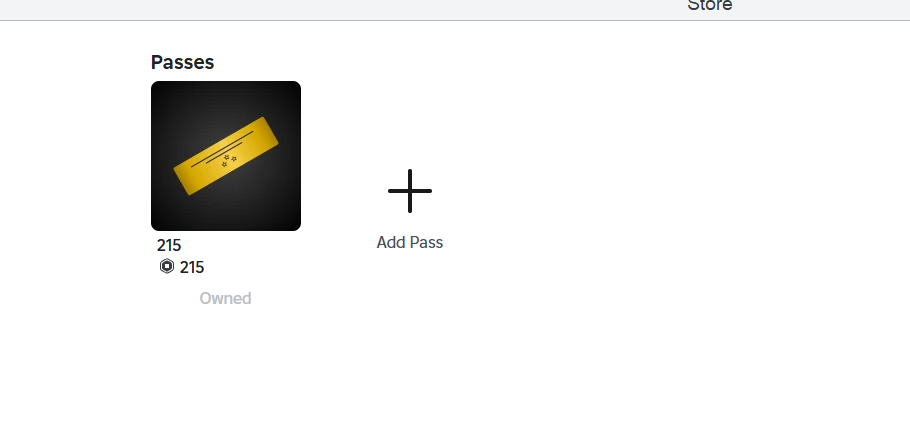Click the plus icon to add pass
This screenshot has width=910, height=447.
pyautogui.click(x=410, y=191)
